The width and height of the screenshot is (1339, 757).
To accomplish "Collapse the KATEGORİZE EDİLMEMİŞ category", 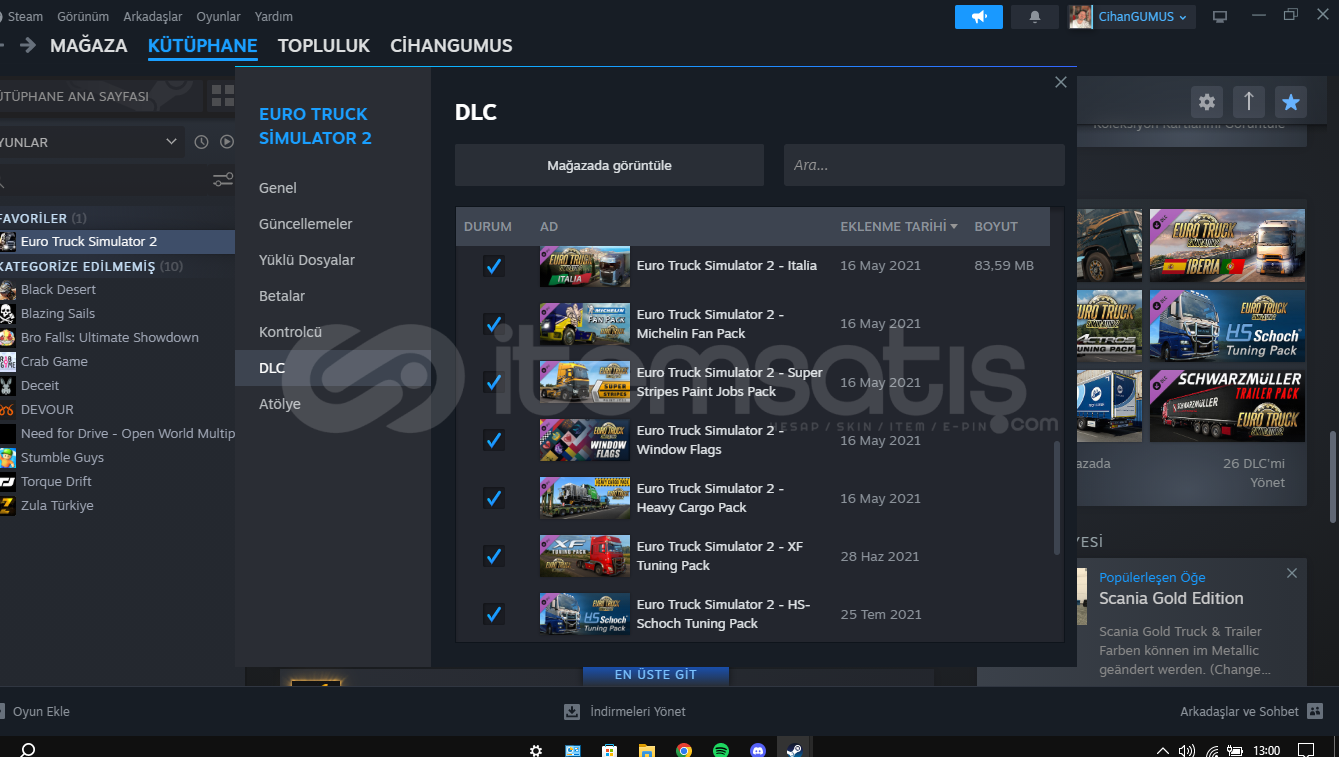I will (91, 267).
